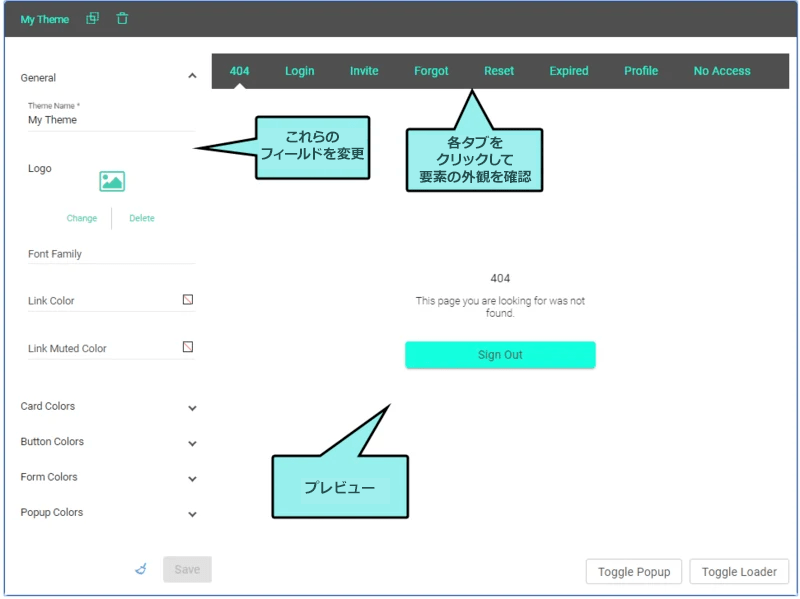Open the Link Muted Color picker swatch
Image resolution: width=800 pixels, height=599 pixels.
(188, 347)
